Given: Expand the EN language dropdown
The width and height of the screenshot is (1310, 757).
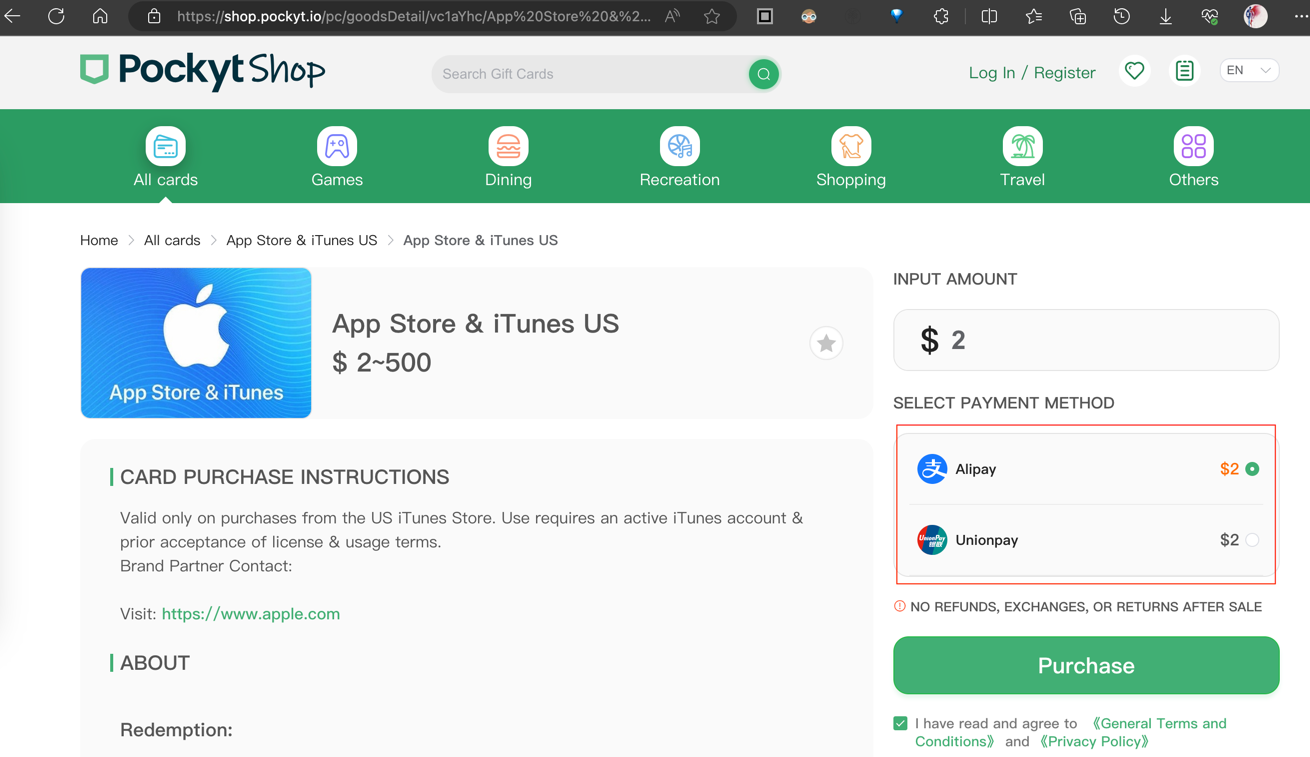Looking at the screenshot, I should (x=1249, y=71).
